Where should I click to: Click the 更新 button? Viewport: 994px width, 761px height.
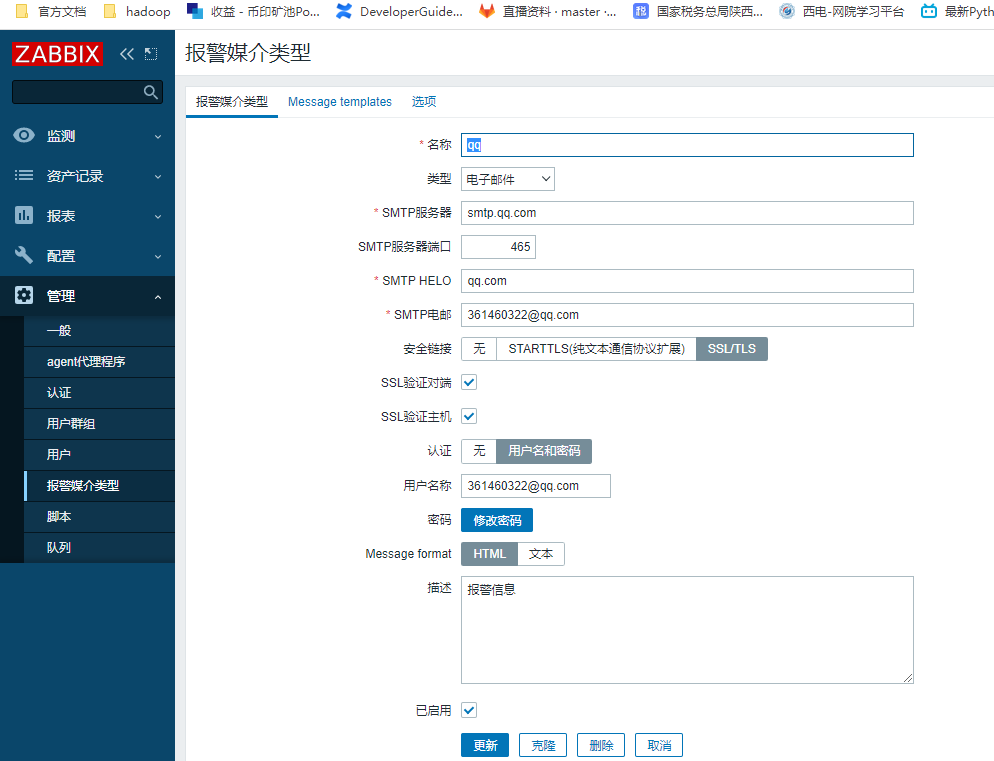(x=485, y=745)
